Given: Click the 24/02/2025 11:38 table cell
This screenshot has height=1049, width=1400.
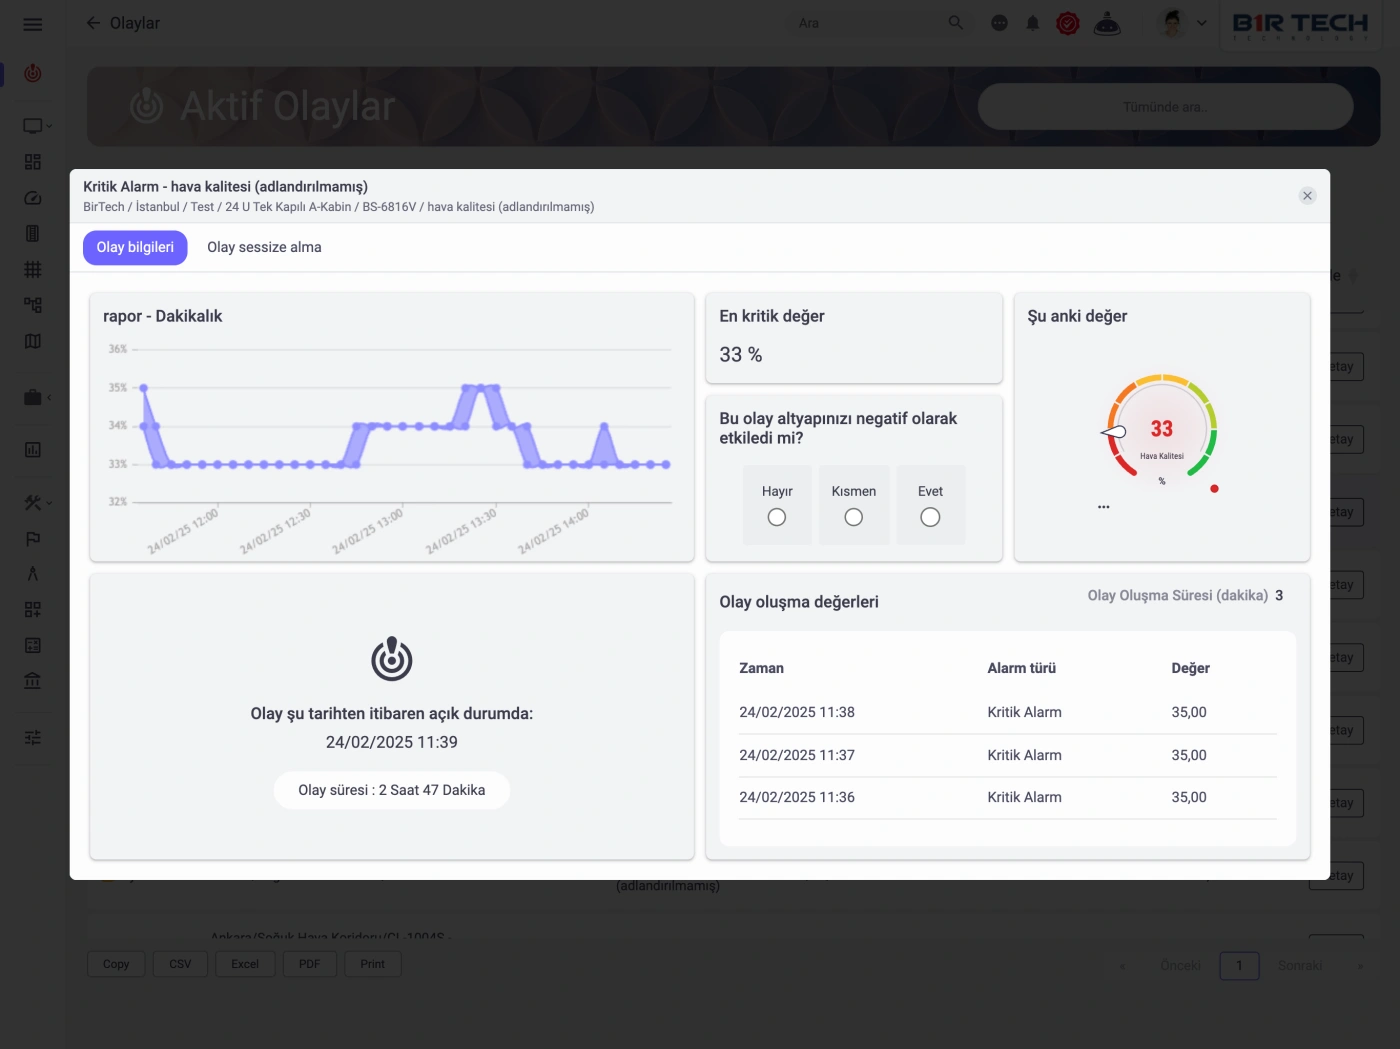Looking at the screenshot, I should click(x=797, y=712).
